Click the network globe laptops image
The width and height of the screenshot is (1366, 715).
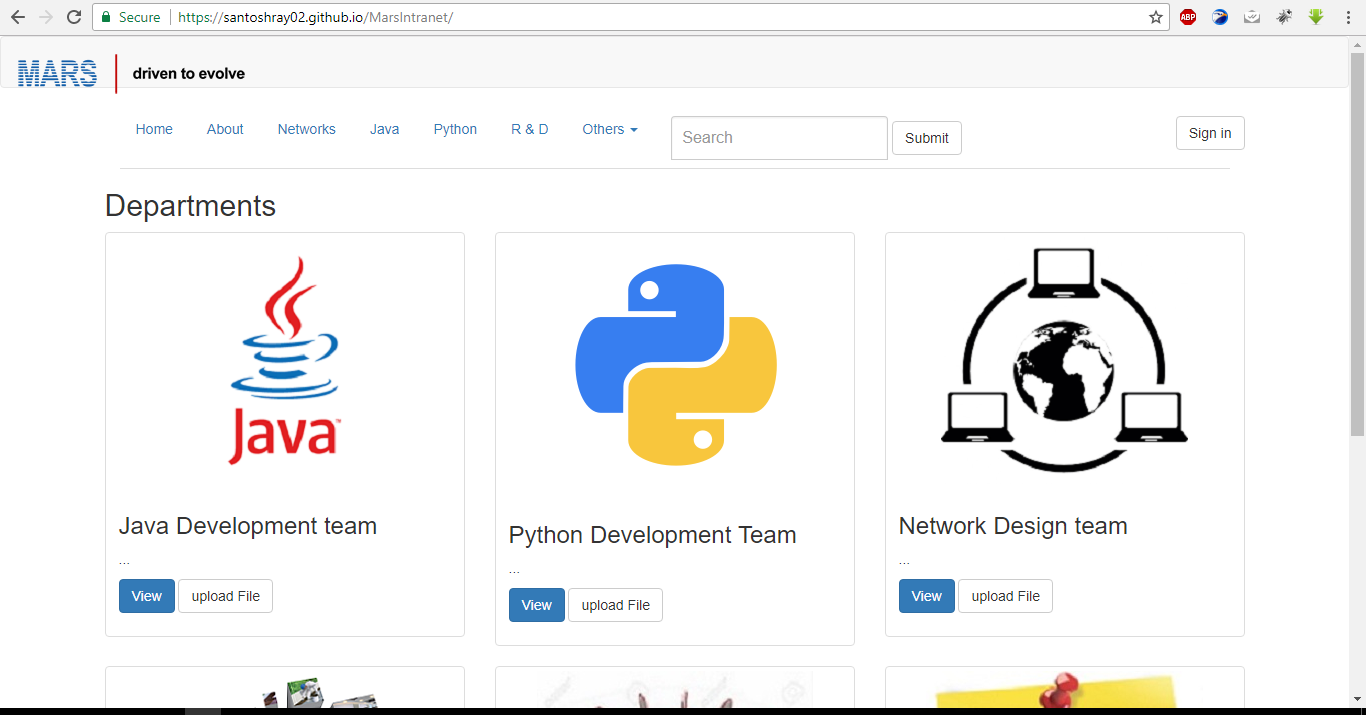[x=1064, y=361]
